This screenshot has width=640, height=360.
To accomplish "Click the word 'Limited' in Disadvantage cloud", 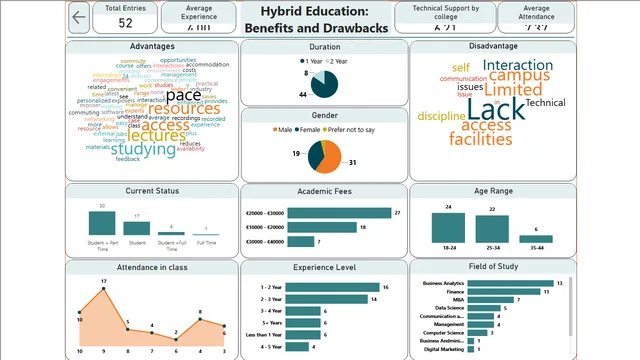I will coord(513,89).
